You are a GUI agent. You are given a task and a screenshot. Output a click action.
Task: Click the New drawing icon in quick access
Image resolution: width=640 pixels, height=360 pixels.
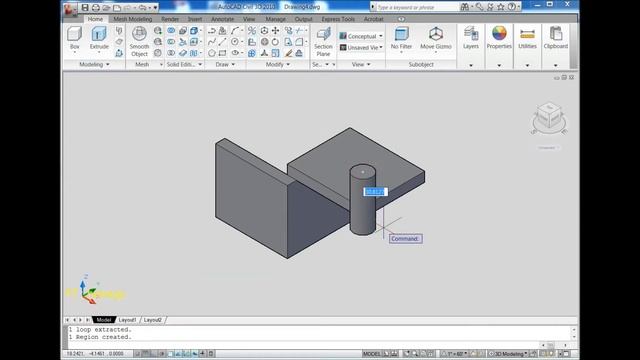tap(117, 7)
